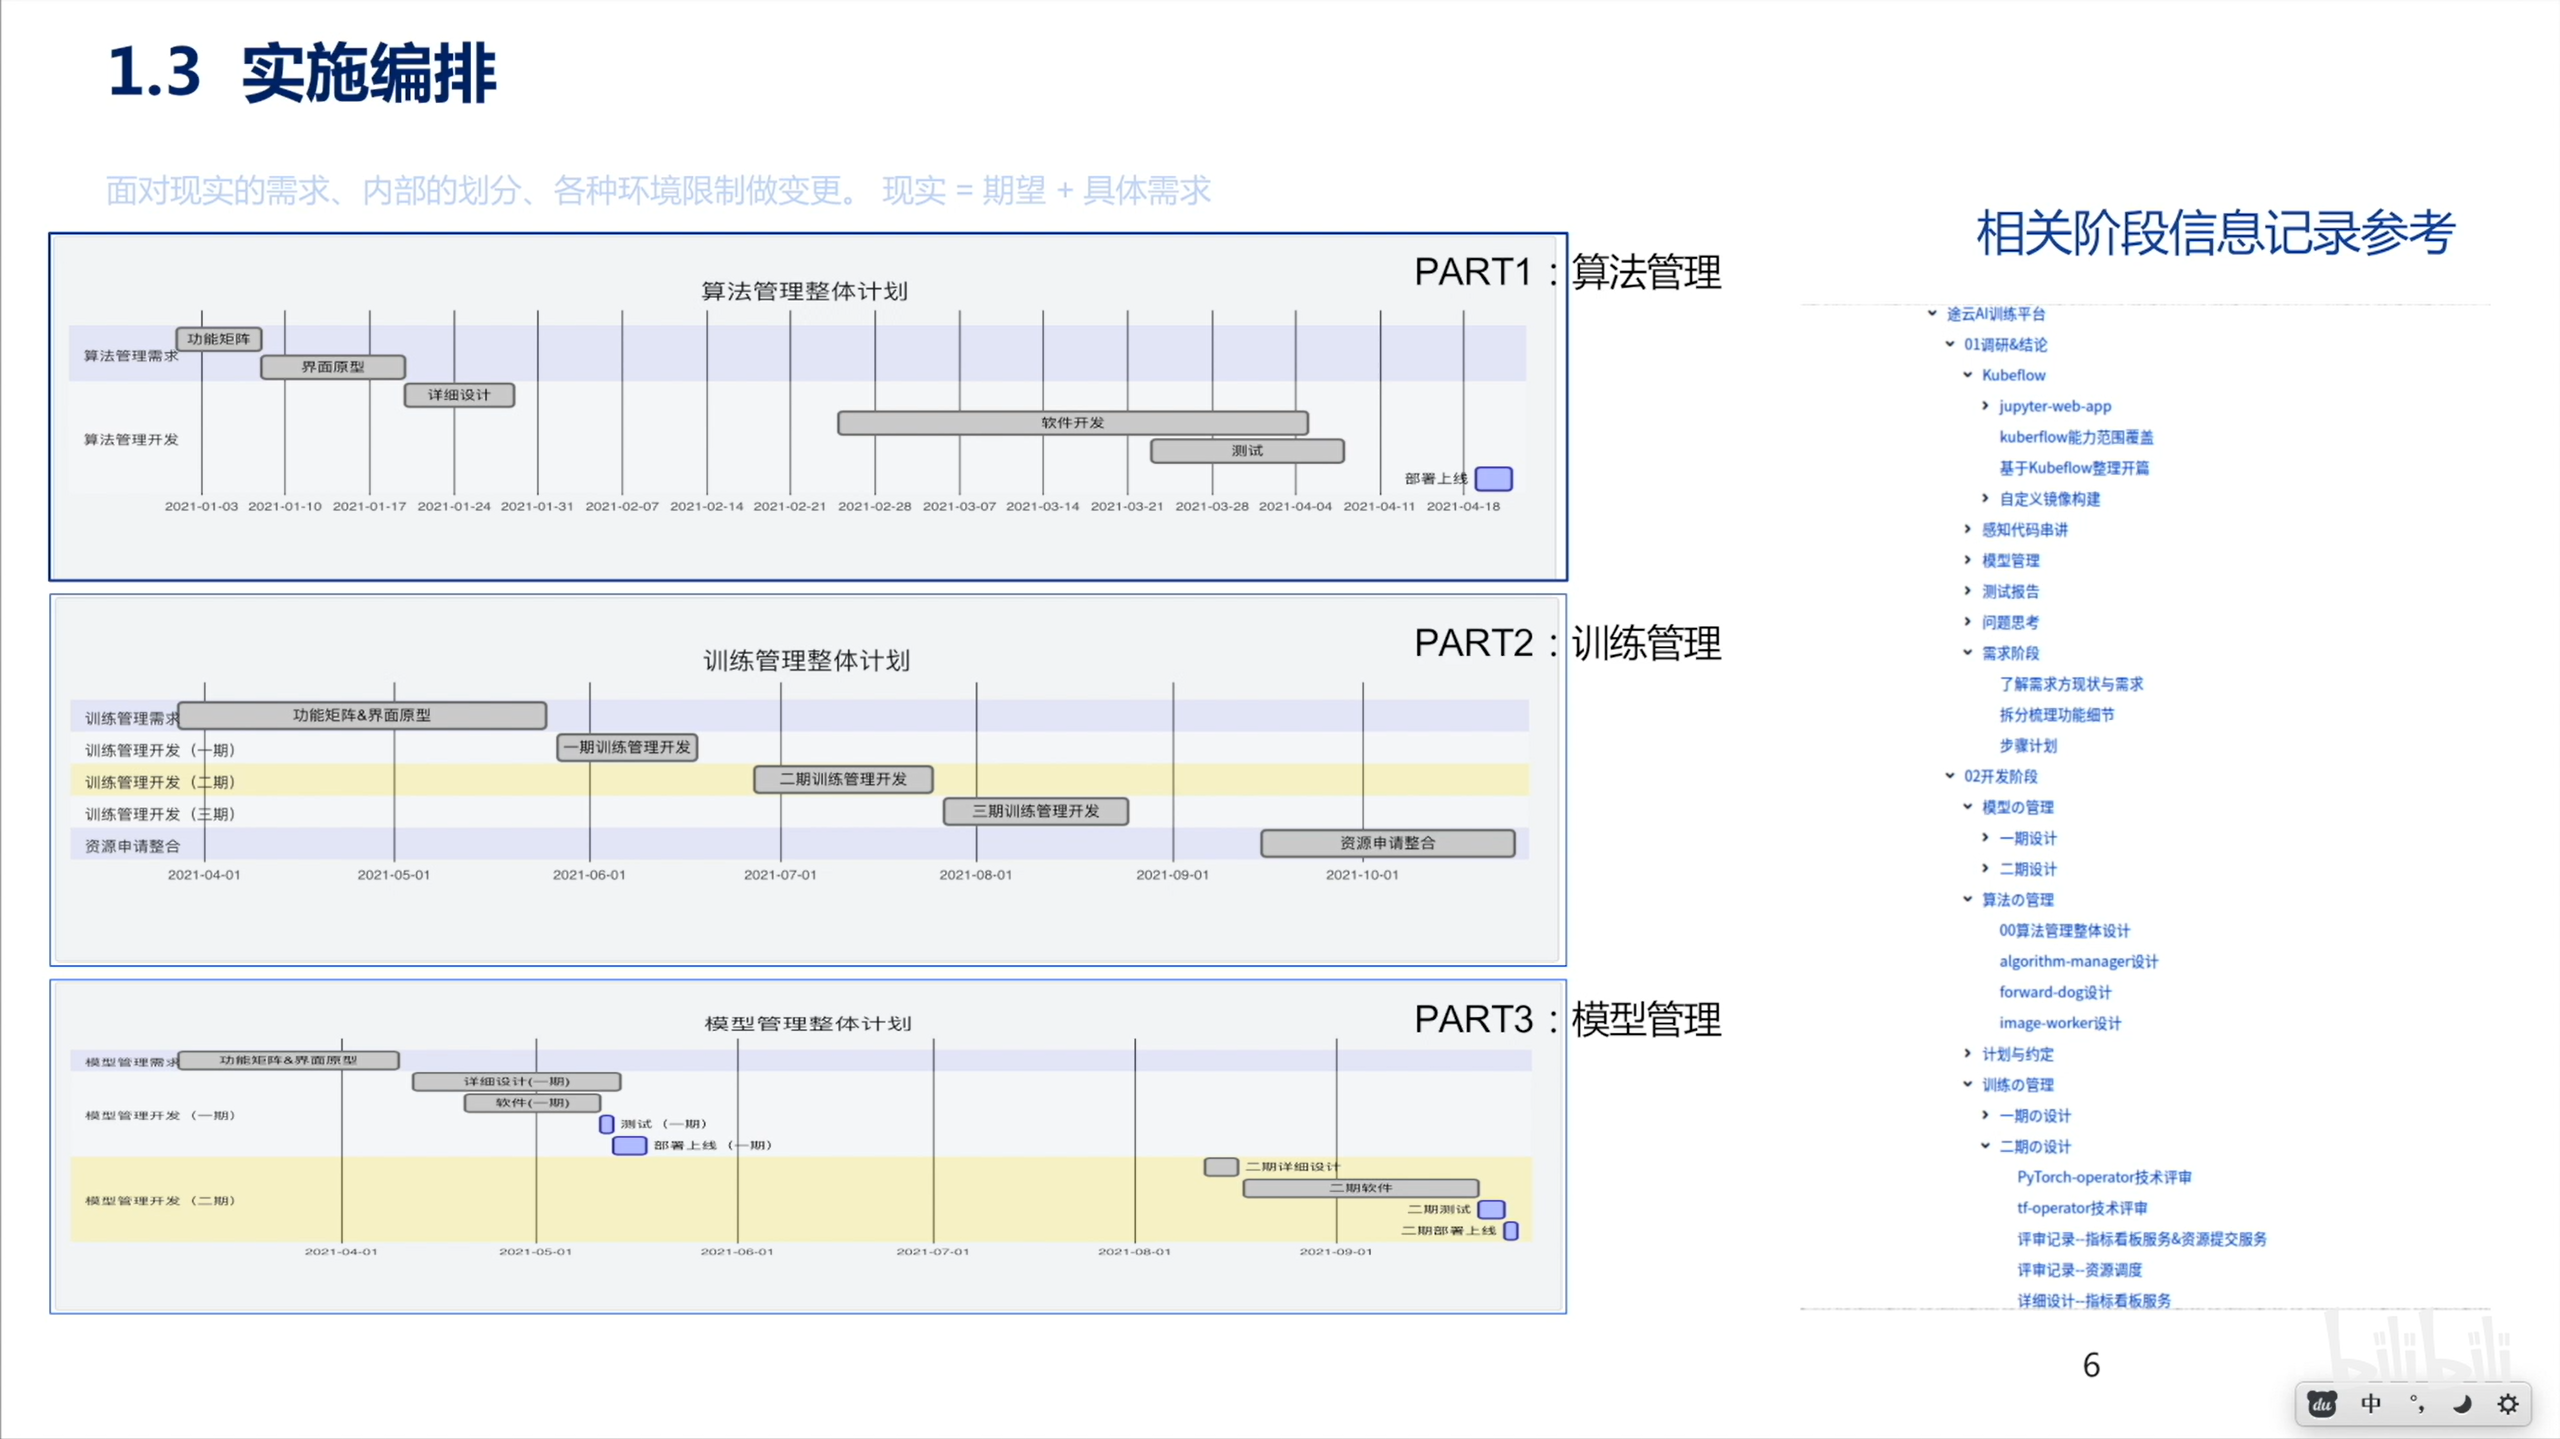Screen dimensions: 2560x1439
Task: Collapse the 01调研&结论 tree node
Action: [x=1950, y=344]
